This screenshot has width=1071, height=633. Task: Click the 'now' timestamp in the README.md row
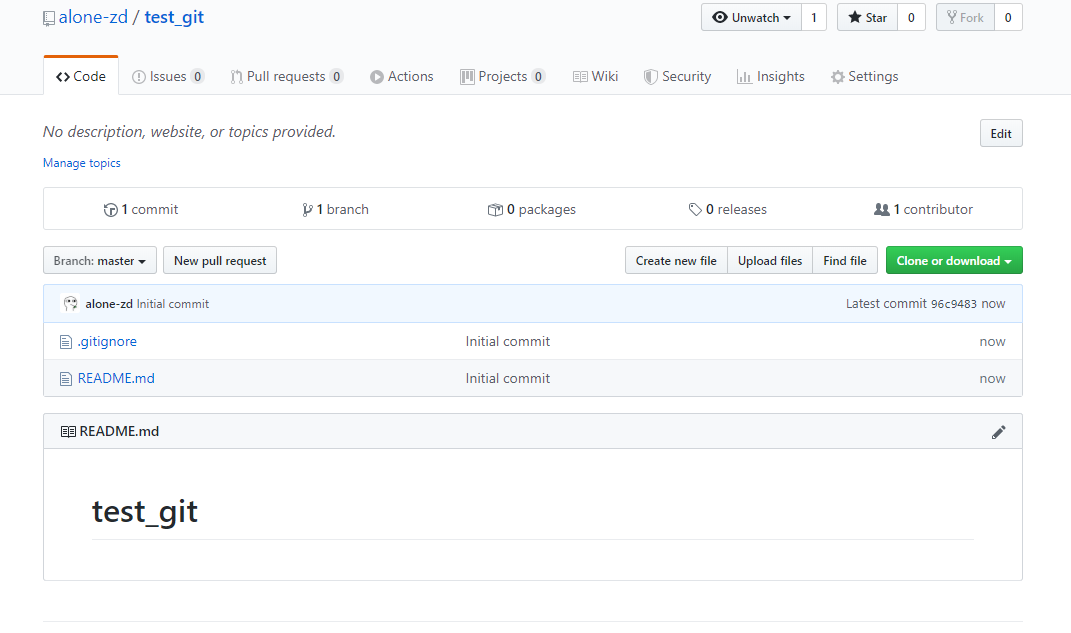coord(992,378)
